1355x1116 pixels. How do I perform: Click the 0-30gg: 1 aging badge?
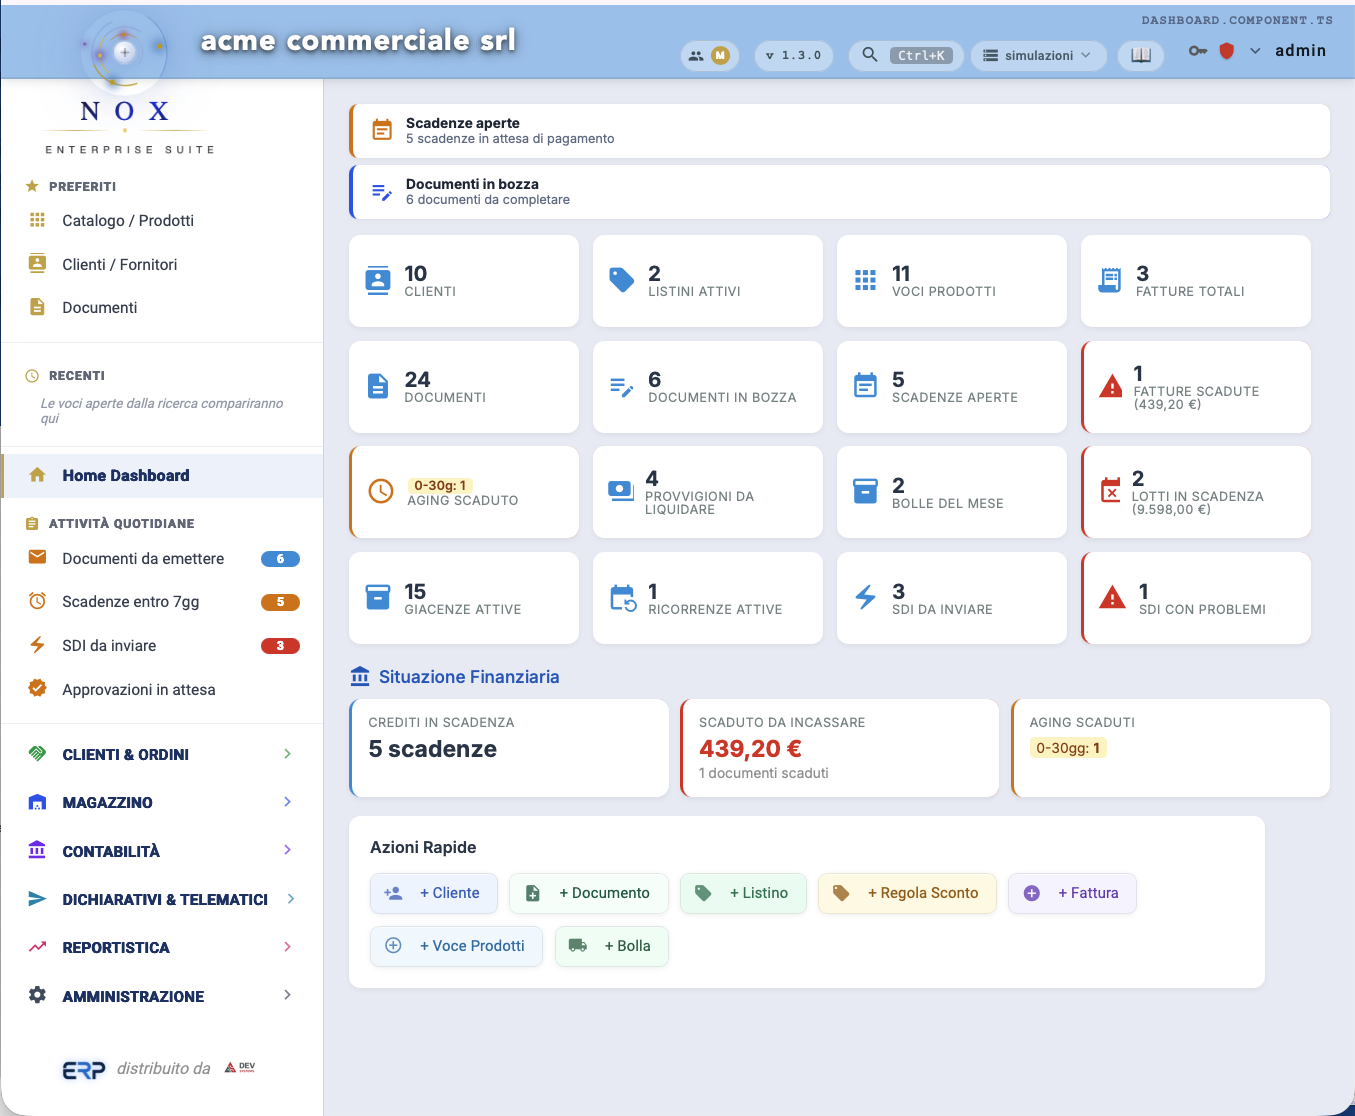click(x=1068, y=747)
